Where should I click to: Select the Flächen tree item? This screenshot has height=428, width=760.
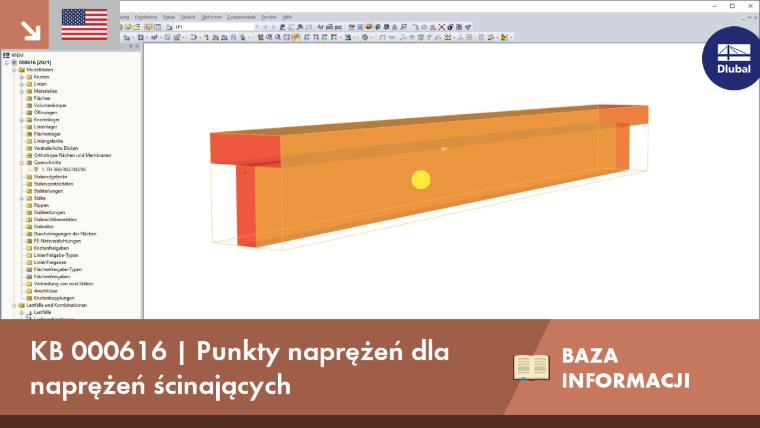coord(42,98)
